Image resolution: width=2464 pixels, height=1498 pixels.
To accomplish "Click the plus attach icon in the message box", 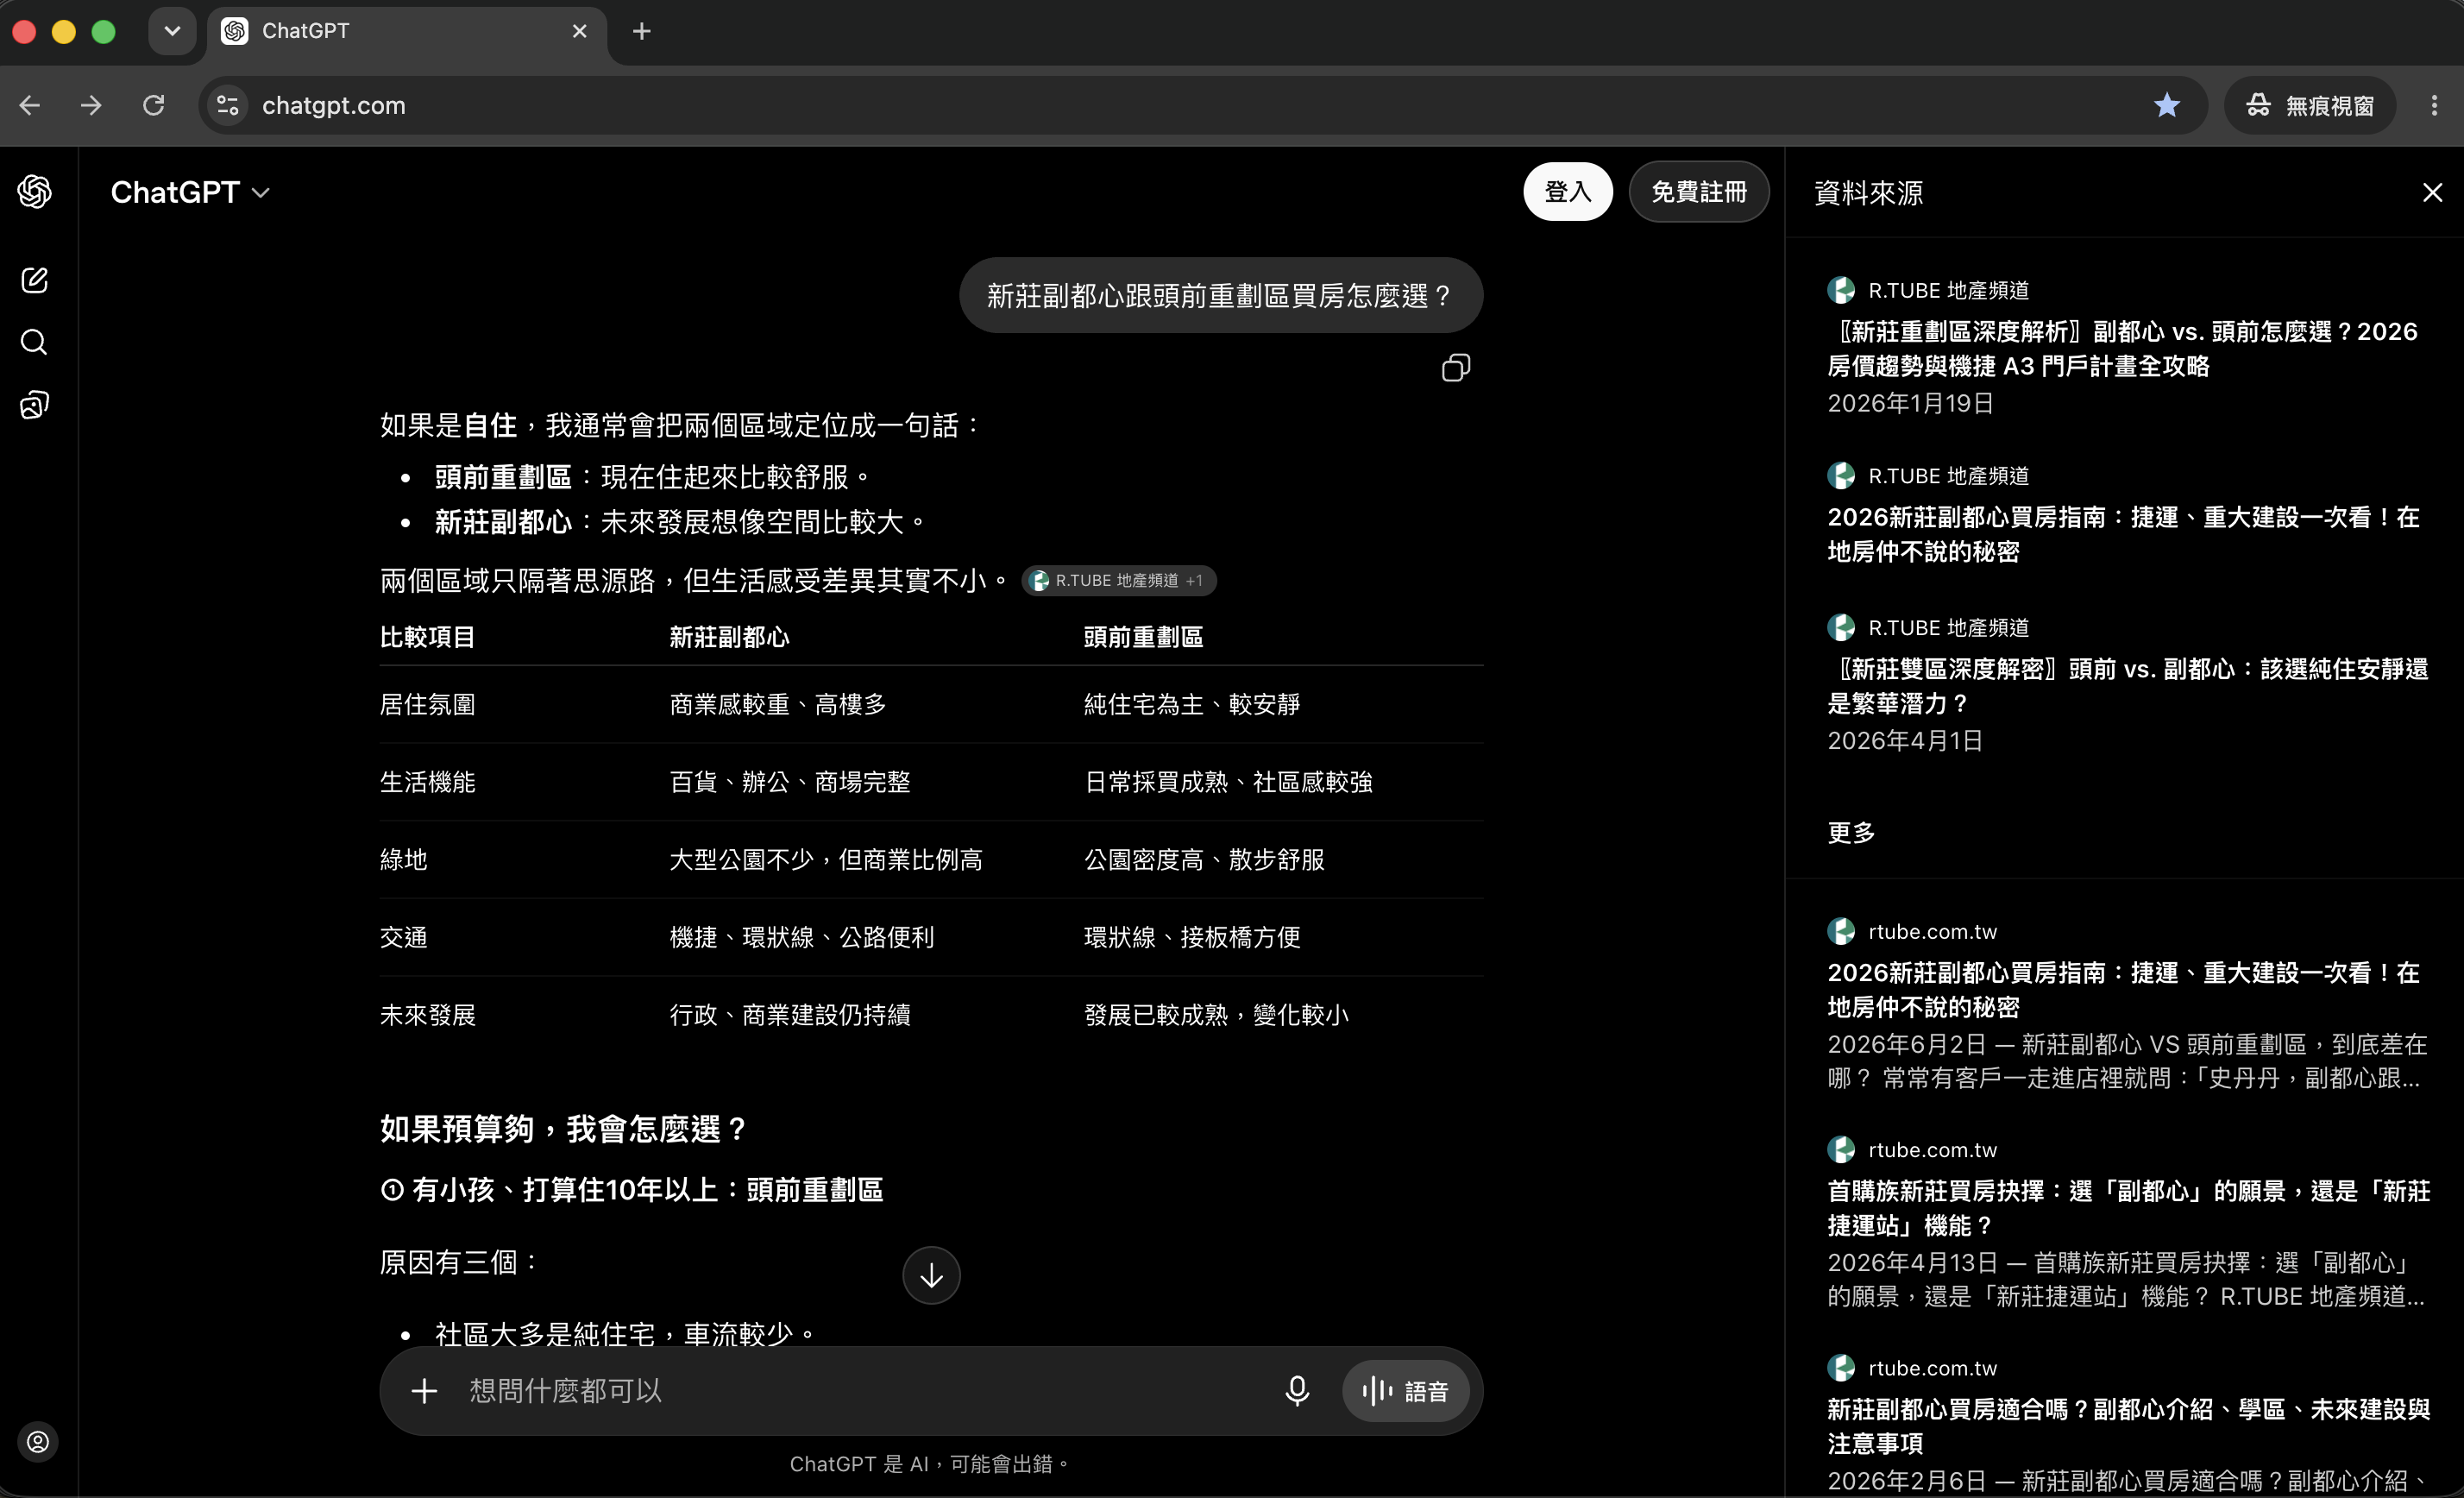I will [x=424, y=1391].
